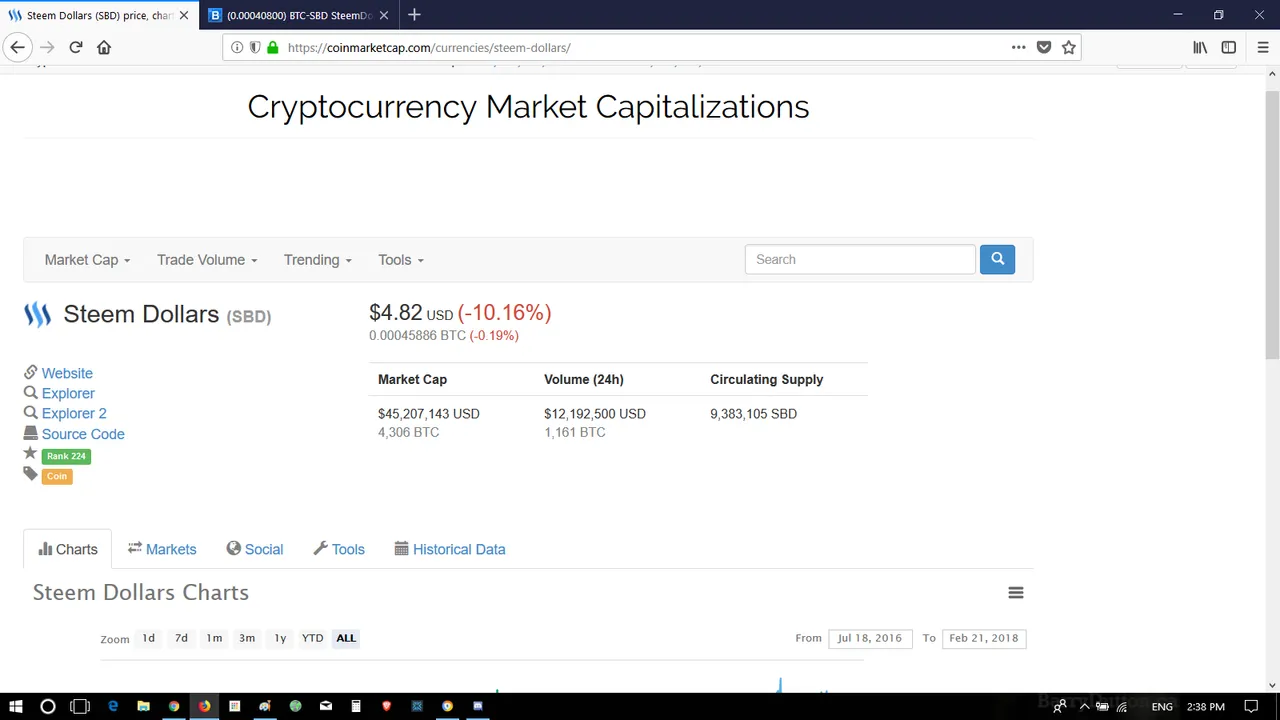Open the Windows Start menu

point(15,706)
